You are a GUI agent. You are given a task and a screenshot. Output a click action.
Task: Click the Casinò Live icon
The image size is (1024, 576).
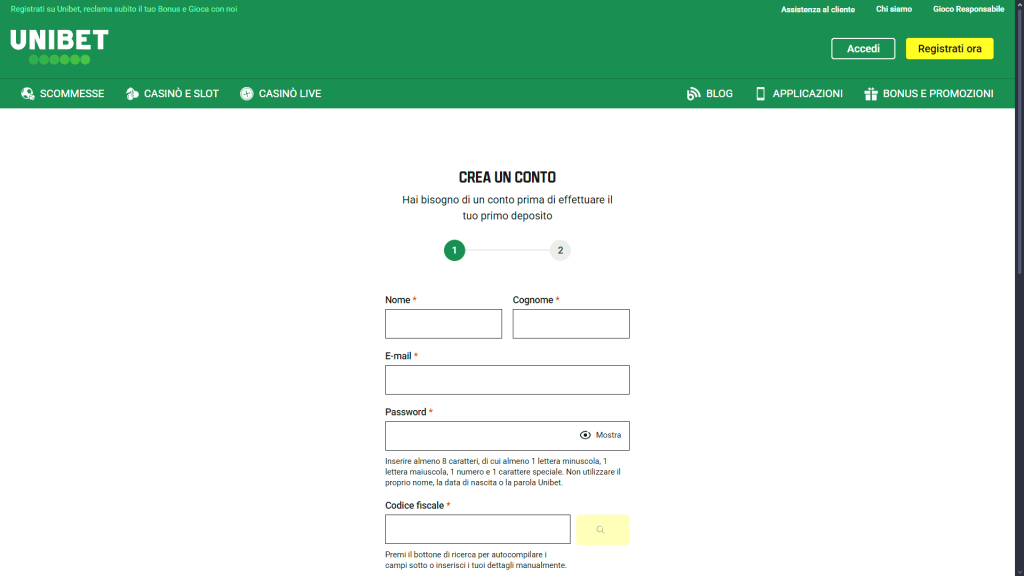coord(246,93)
